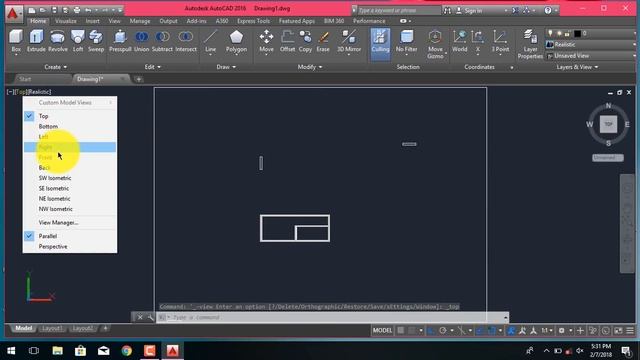Switch to Layout1 tab
640x360 pixels.
(x=52, y=328)
